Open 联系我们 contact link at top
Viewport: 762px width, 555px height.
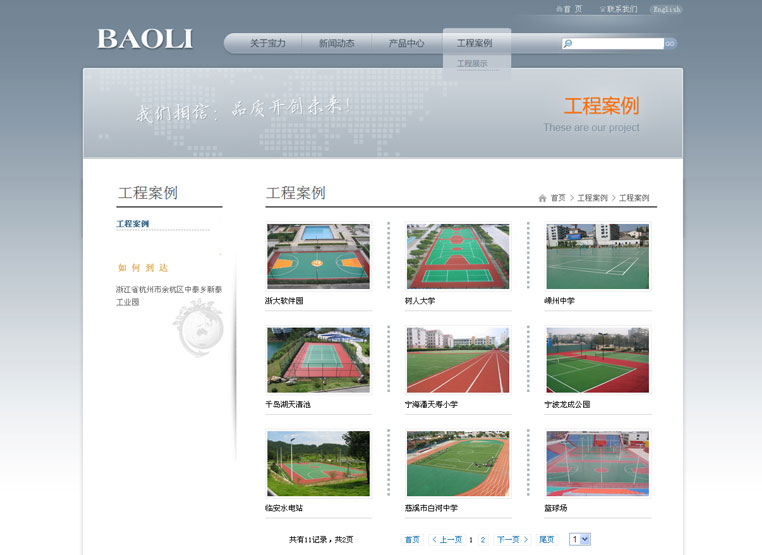pos(621,9)
